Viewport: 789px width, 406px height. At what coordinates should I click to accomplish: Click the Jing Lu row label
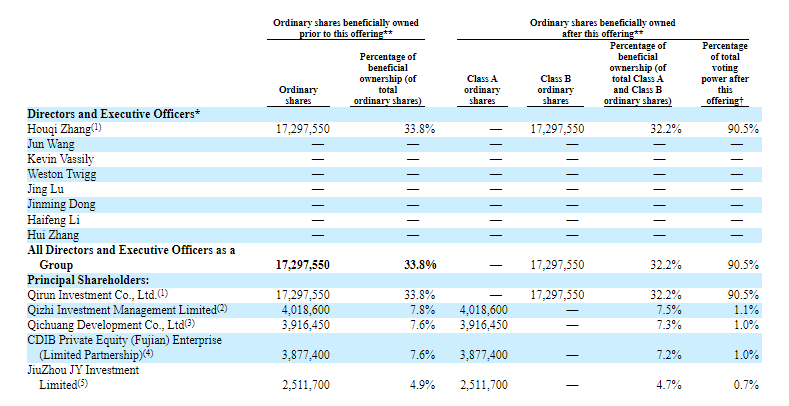[45, 190]
